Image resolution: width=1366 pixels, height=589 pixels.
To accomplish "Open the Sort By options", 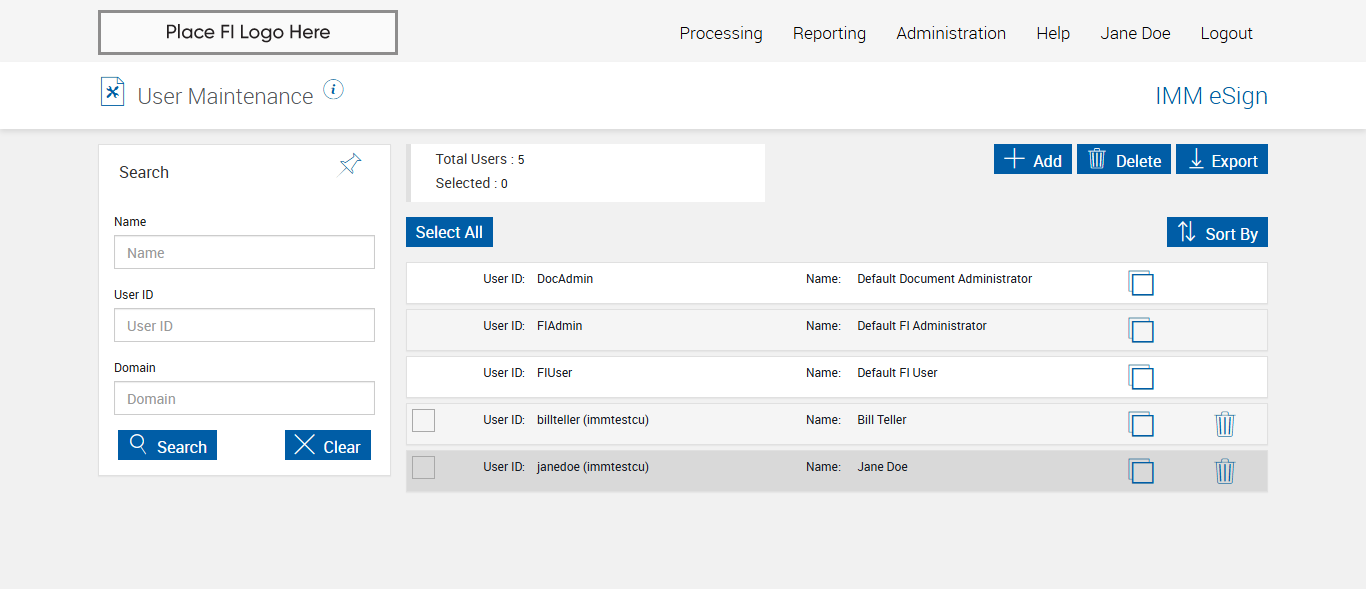I will pos(1217,233).
